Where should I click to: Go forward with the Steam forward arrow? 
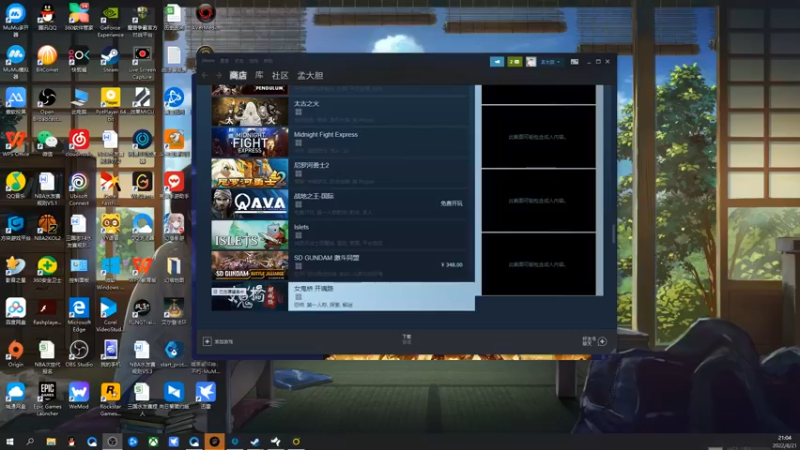[x=218, y=76]
